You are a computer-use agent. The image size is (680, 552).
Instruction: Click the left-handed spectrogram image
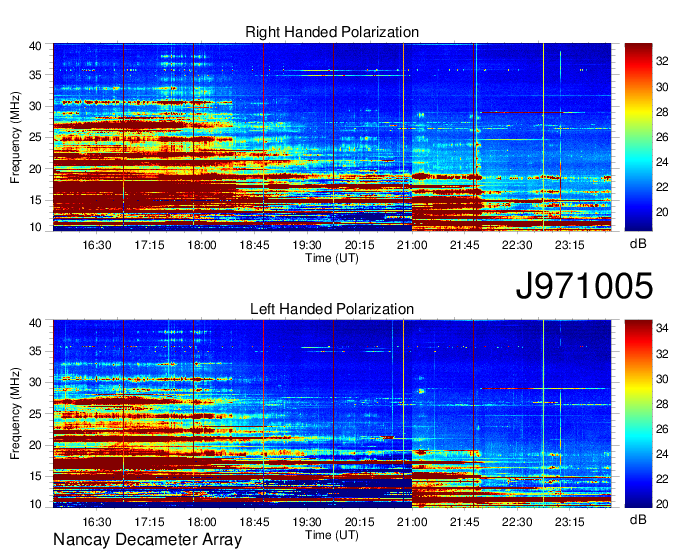point(332,414)
